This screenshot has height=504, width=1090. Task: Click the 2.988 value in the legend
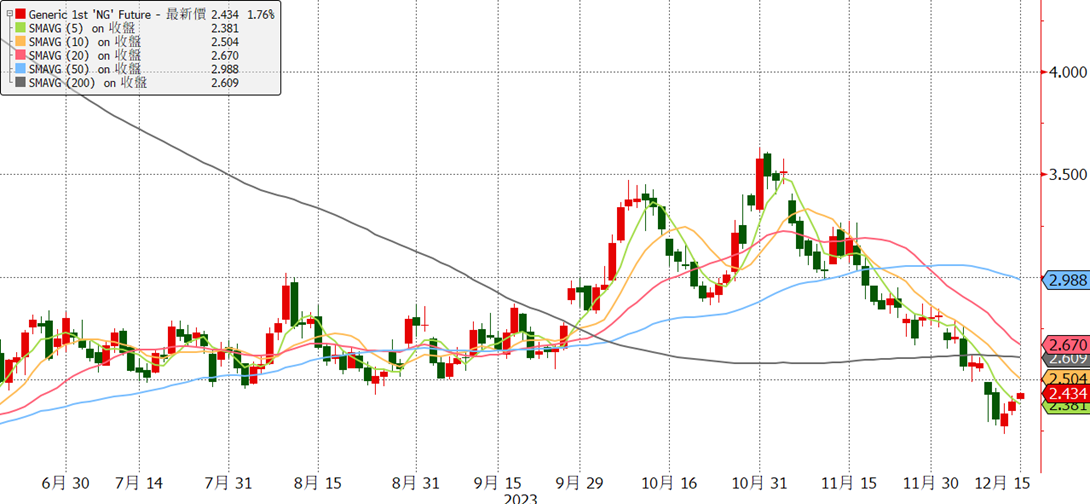coord(225,70)
